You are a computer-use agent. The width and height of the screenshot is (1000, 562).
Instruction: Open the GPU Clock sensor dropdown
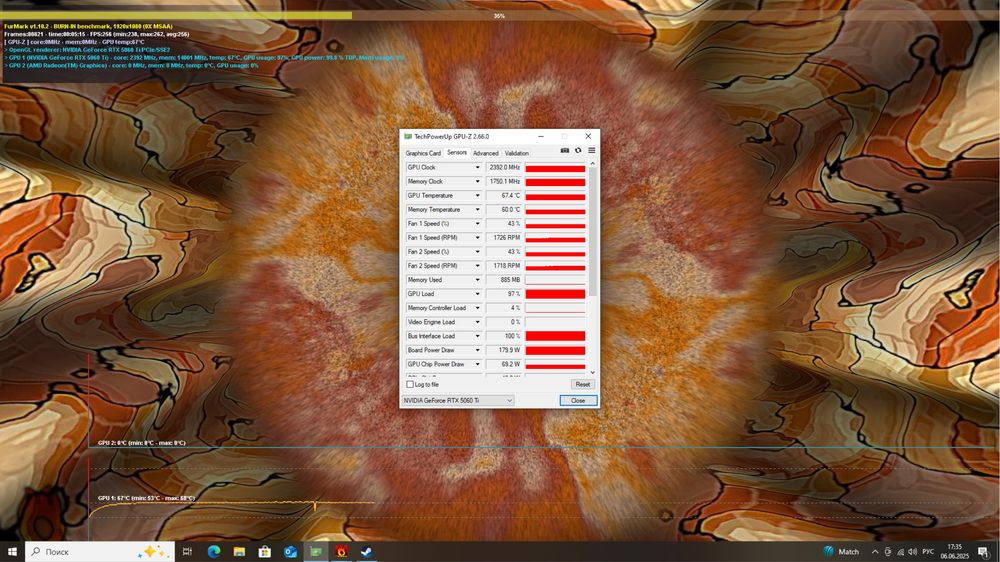click(x=477, y=168)
